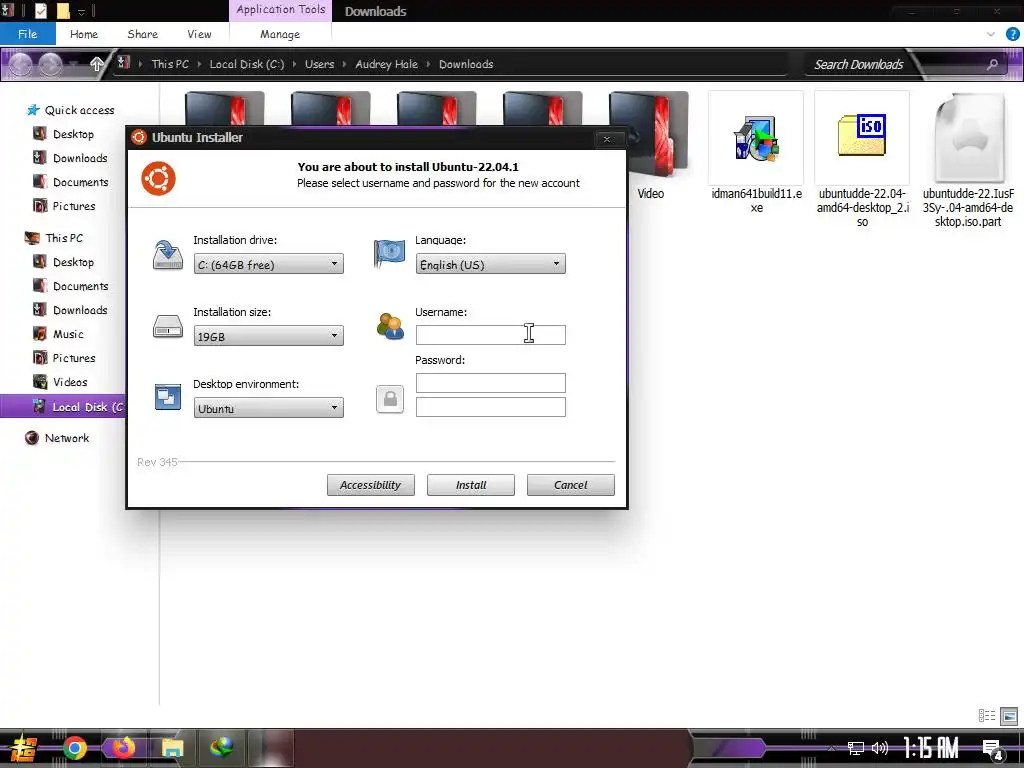Click Audrey Hale in the breadcrumb

pyautogui.click(x=387, y=64)
